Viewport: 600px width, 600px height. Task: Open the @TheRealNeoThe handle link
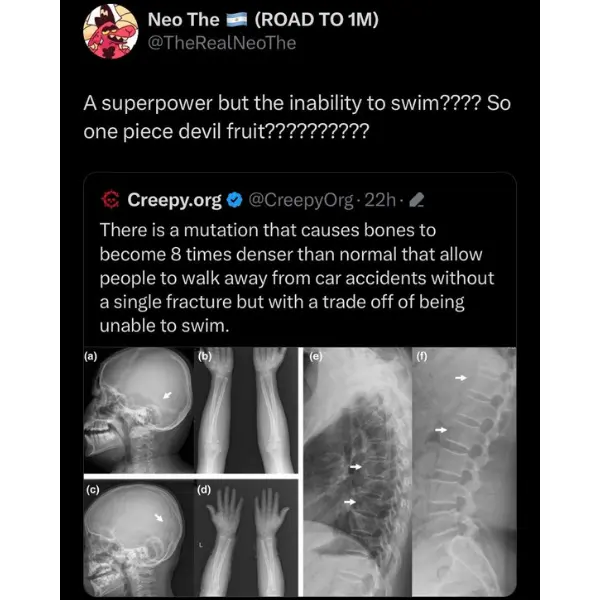click(221, 43)
